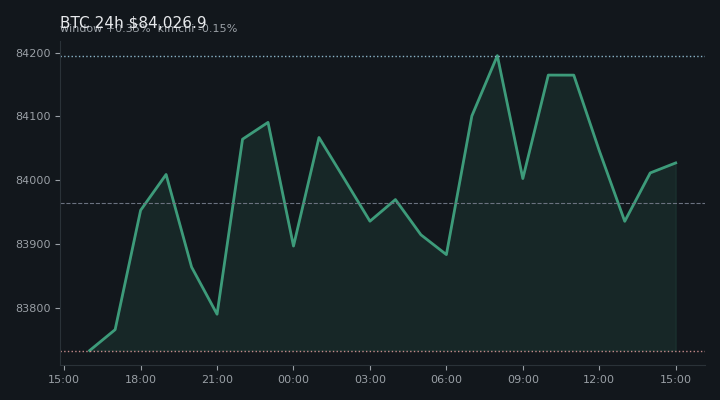Click the line's final data point at 15:00
Image resolution: width=720 pixels, height=400 pixels.
click(x=676, y=163)
